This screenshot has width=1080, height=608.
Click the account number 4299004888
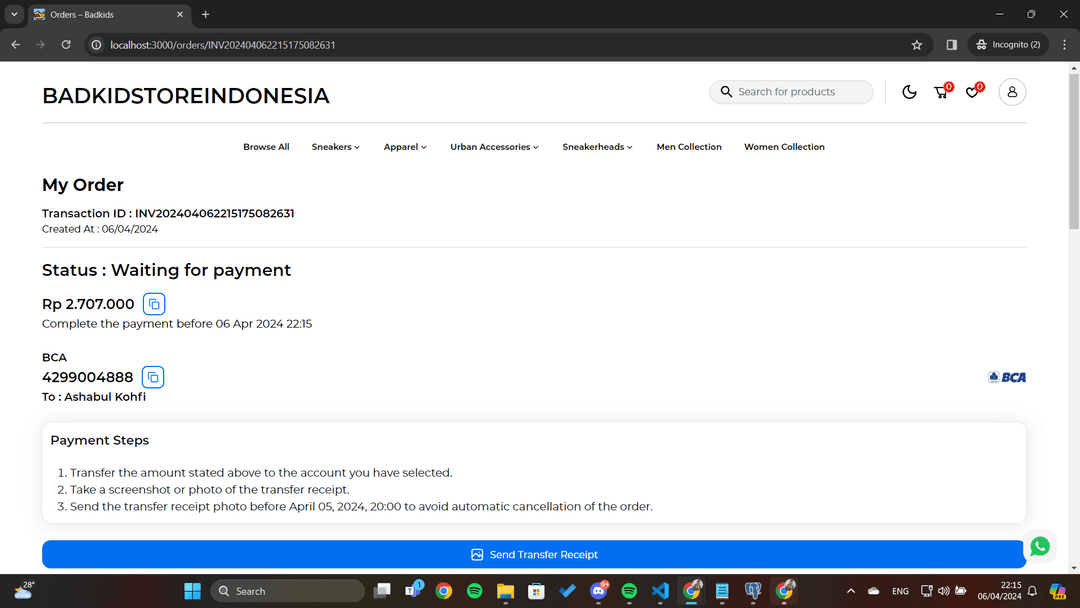(87, 377)
